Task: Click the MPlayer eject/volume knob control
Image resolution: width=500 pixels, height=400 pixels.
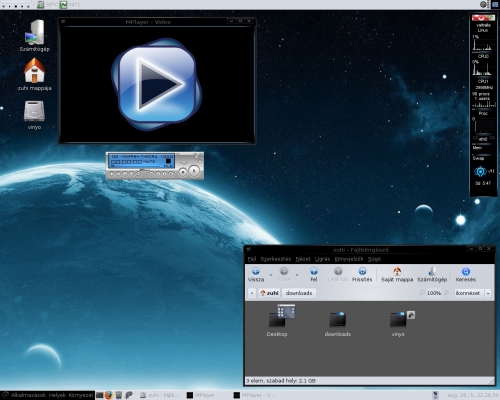Action: click(x=184, y=162)
